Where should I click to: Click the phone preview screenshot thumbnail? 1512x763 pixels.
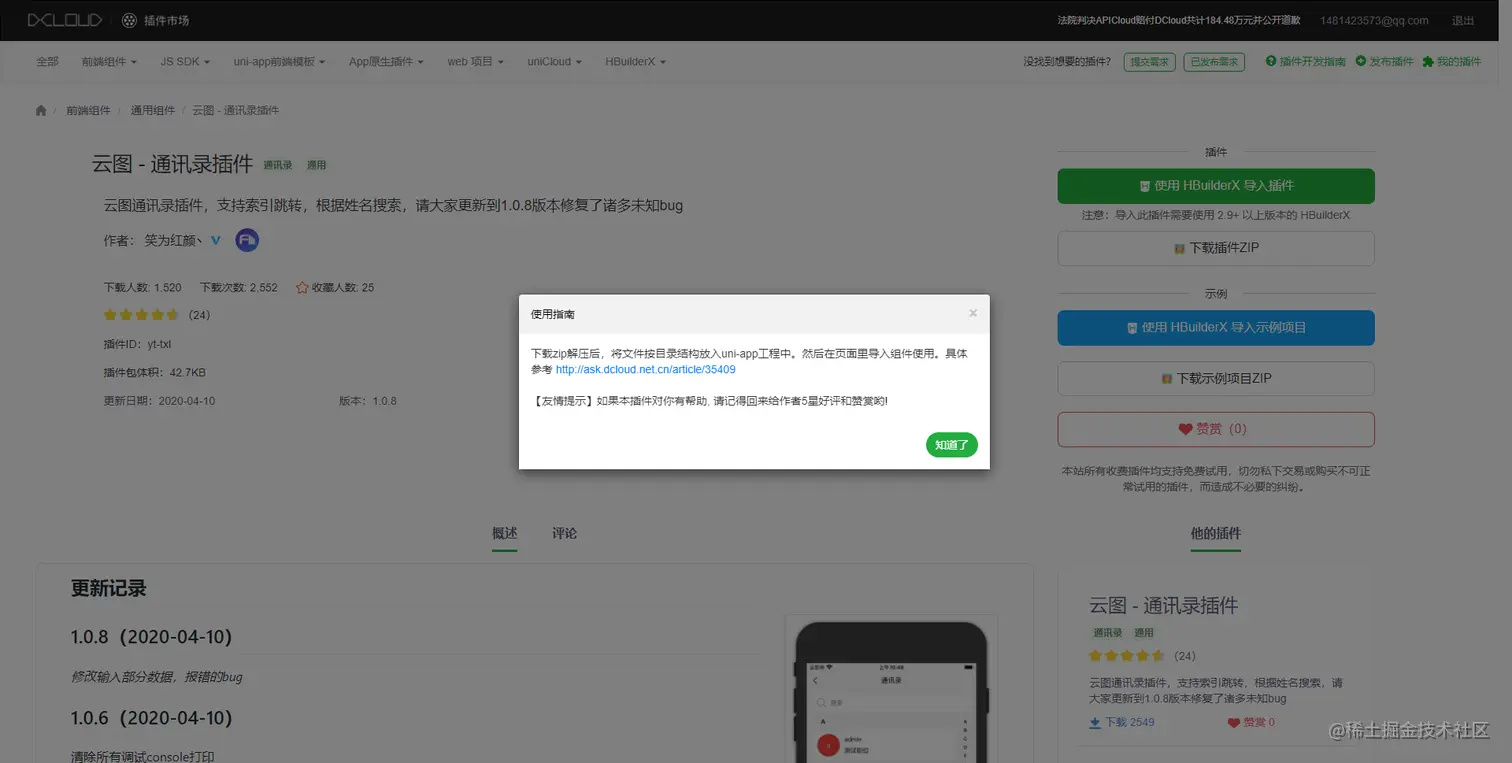891,688
